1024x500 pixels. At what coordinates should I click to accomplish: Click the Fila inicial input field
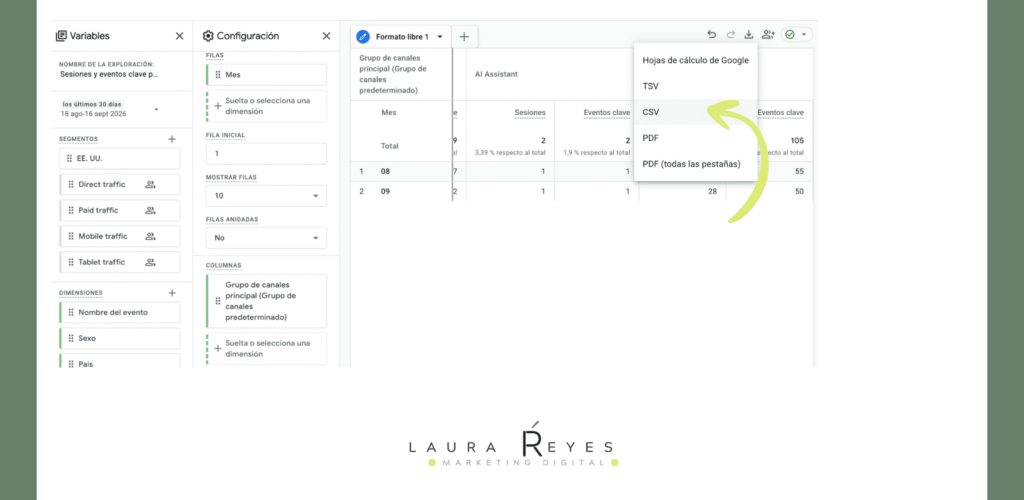point(266,154)
